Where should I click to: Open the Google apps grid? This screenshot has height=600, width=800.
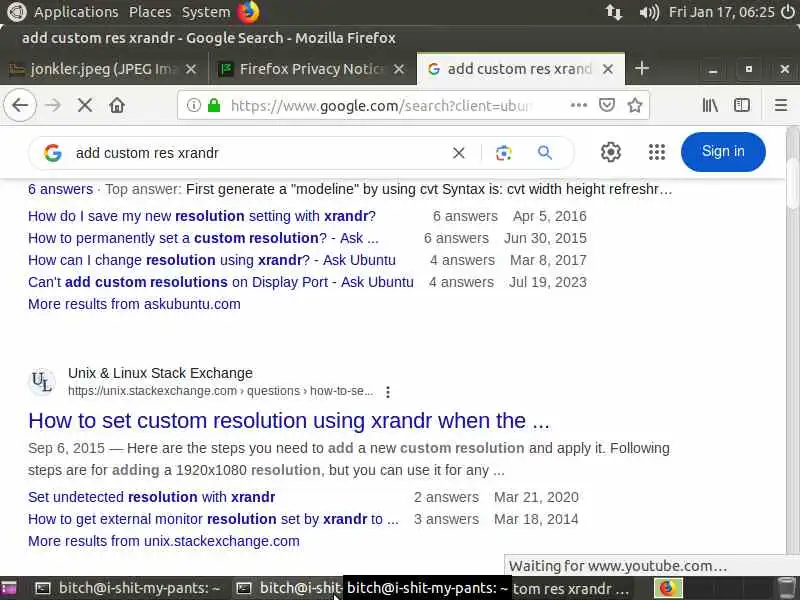point(657,152)
